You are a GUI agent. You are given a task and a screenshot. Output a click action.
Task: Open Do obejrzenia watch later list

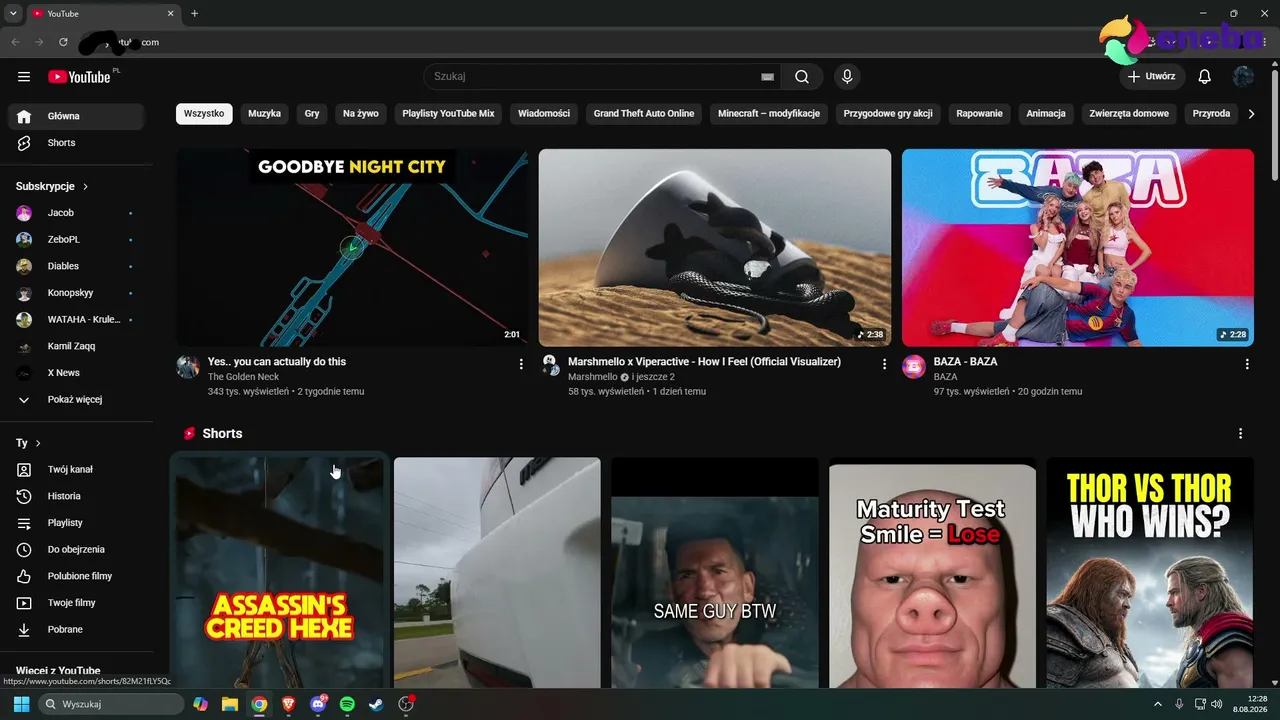pyautogui.click(x=76, y=549)
